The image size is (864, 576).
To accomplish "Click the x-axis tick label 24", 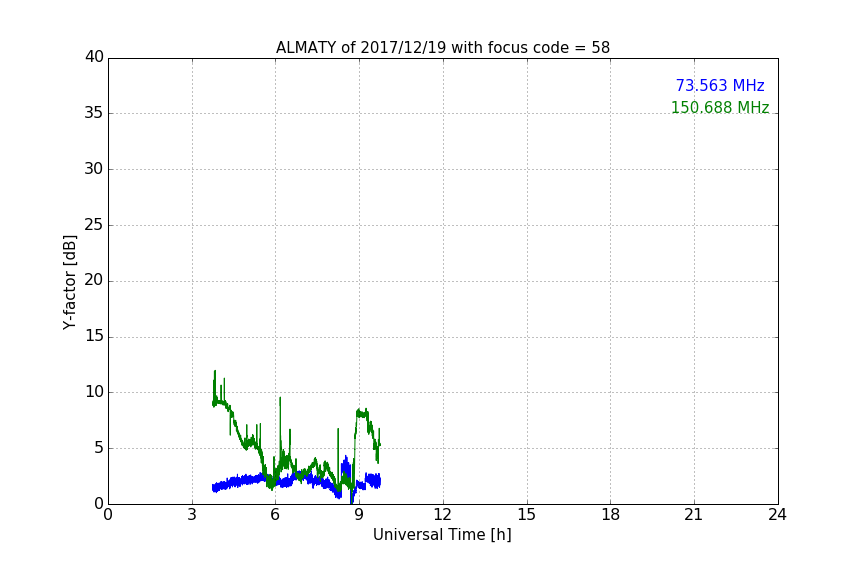I will [777, 515].
